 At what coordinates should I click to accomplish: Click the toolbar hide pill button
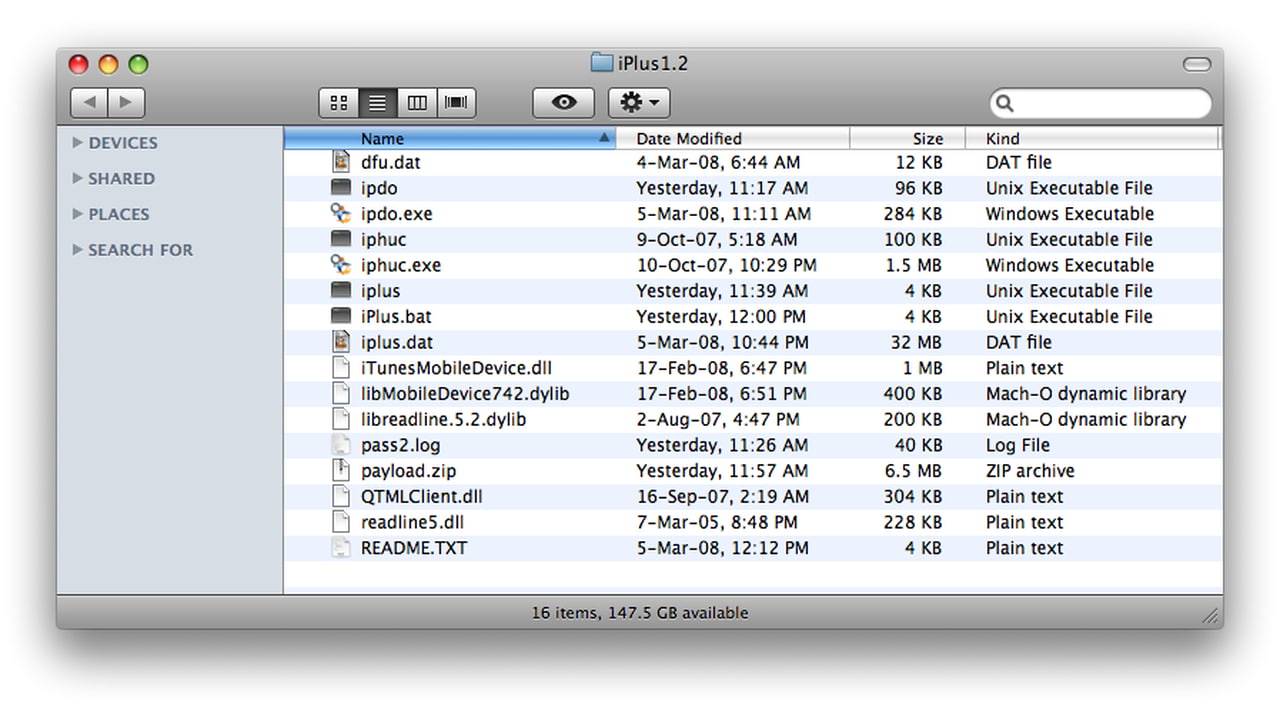[1196, 64]
